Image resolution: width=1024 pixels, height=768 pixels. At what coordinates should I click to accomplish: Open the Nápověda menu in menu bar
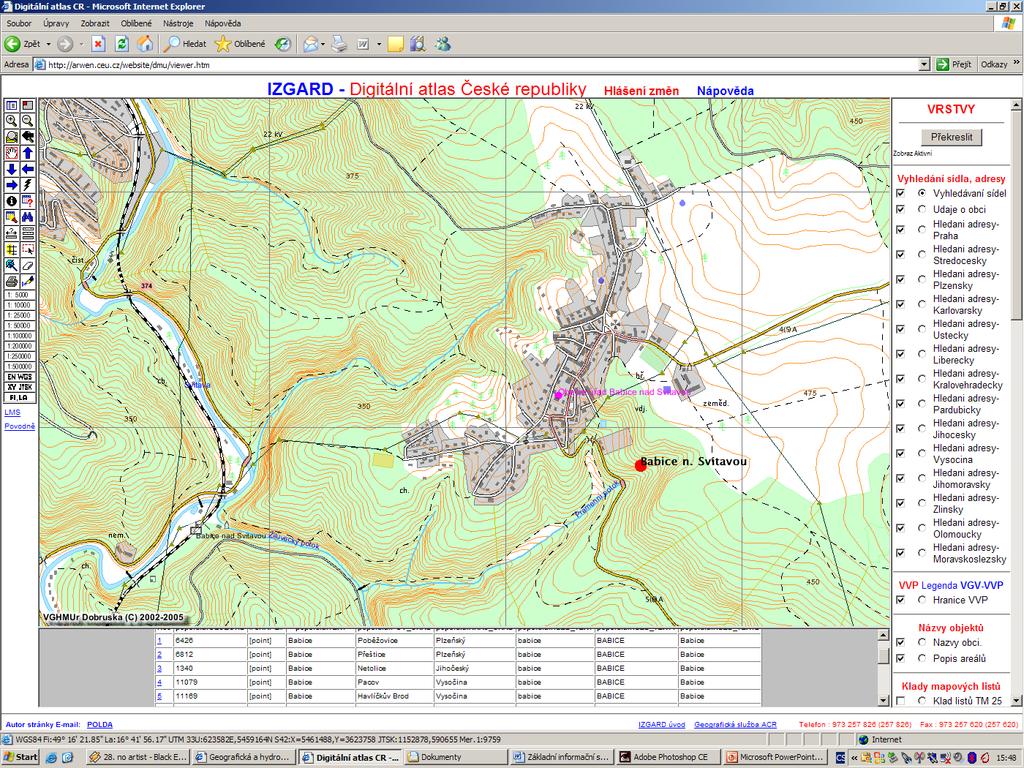223,24
